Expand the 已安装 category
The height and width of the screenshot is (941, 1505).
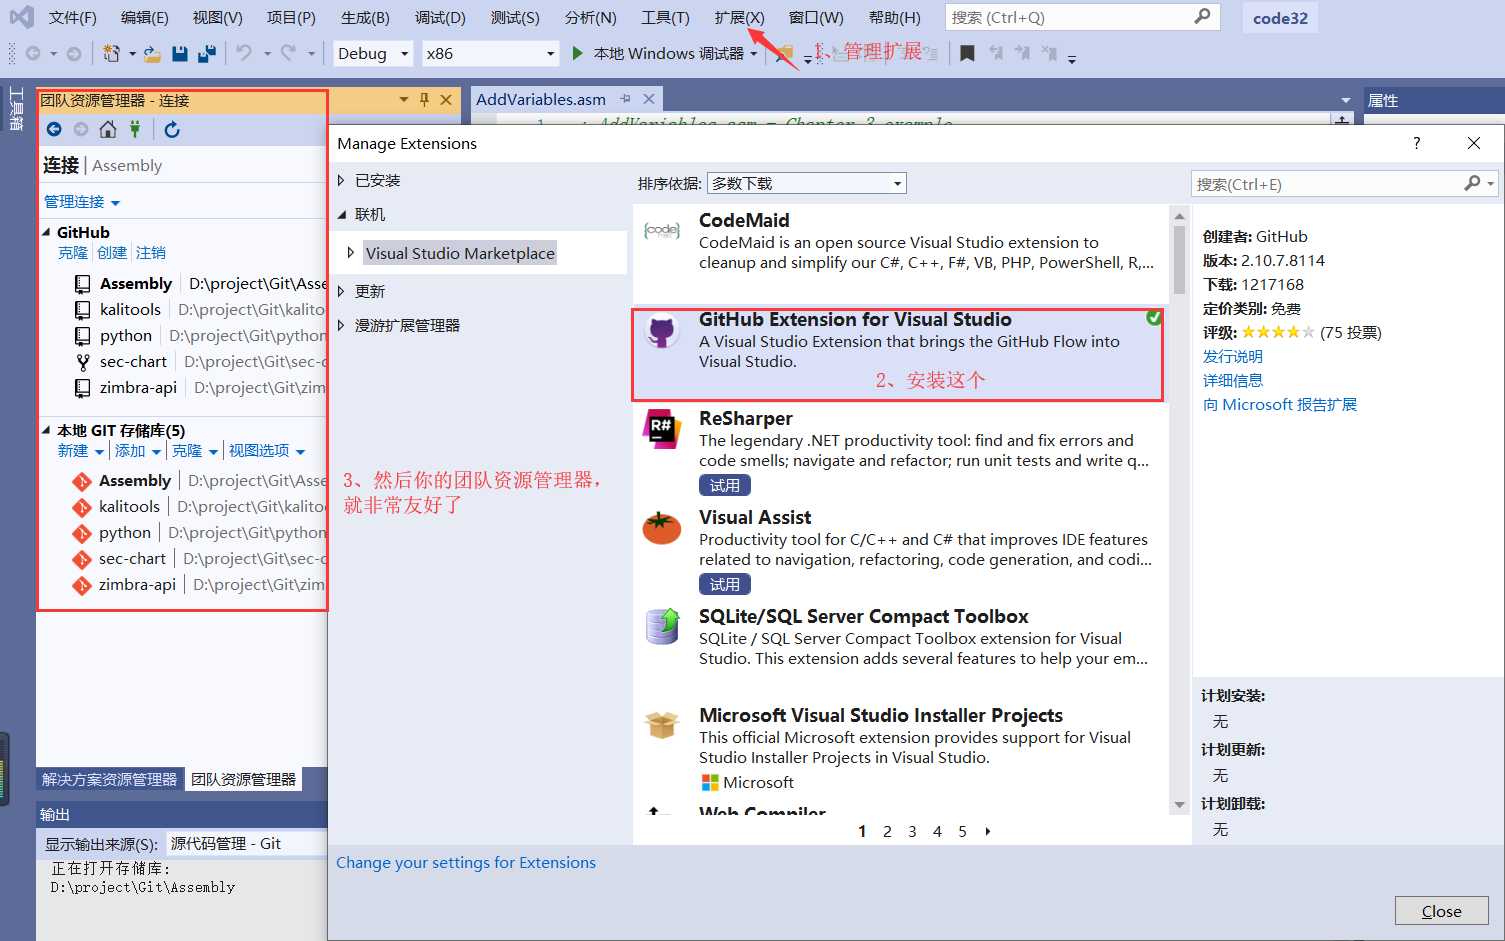(x=341, y=180)
